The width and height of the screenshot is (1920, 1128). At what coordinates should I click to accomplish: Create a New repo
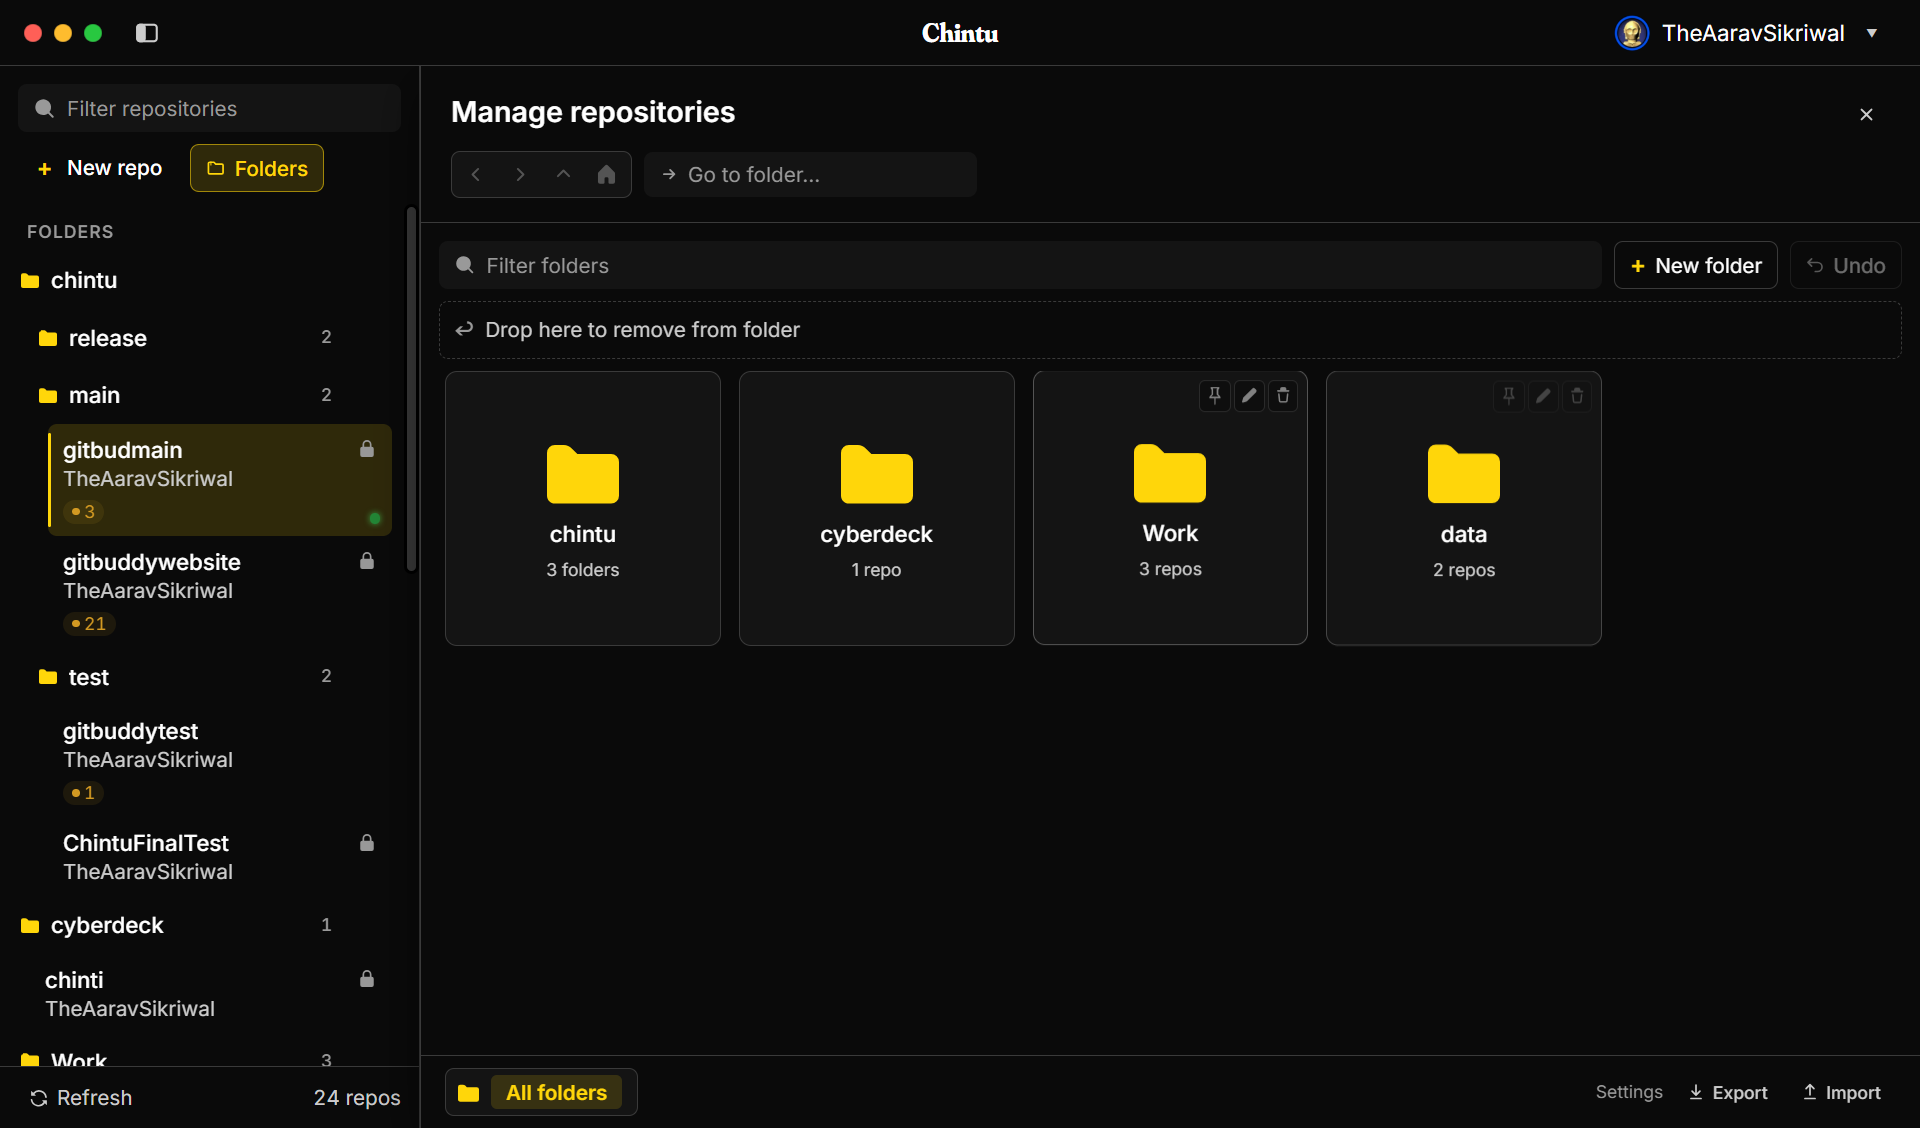[100, 168]
